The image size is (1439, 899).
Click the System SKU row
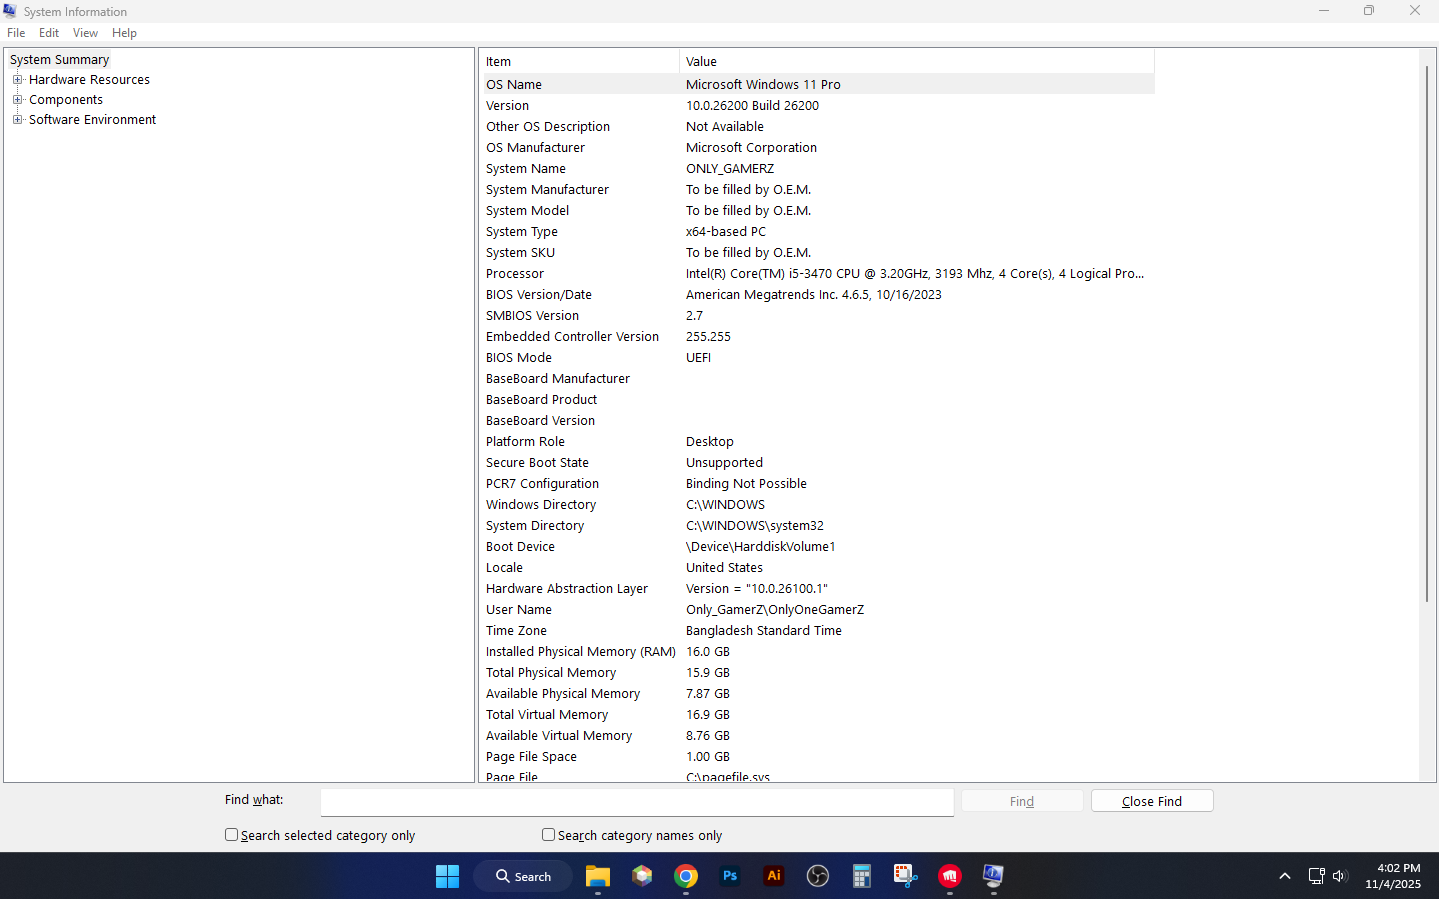[x=817, y=253]
